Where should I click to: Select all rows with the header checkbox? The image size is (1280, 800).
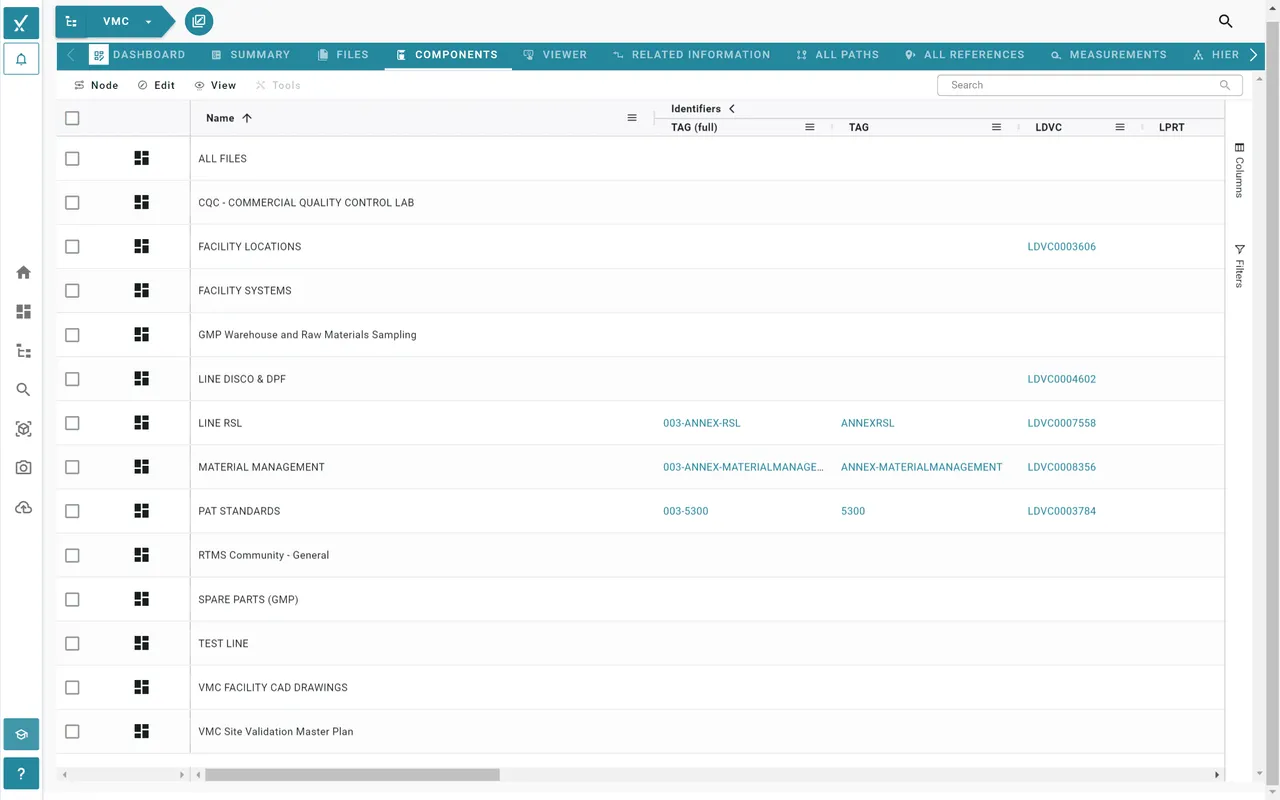[72, 117]
